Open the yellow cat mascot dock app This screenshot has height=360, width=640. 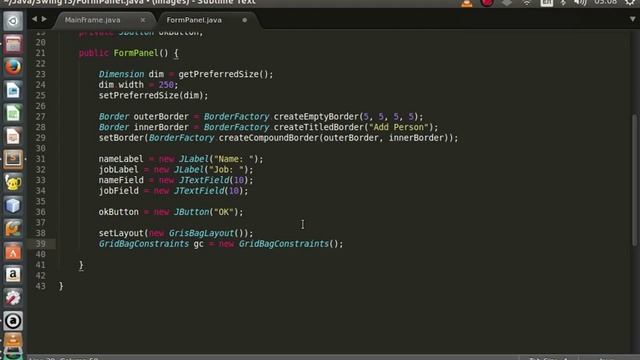click(x=13, y=182)
